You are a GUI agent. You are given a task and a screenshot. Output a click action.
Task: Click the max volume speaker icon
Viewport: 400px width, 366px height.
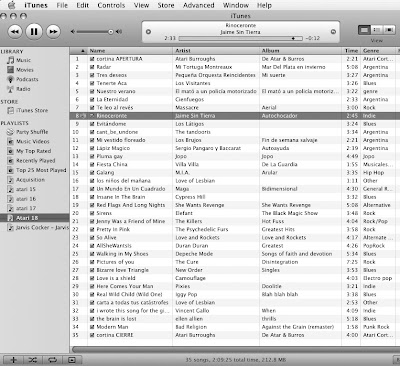click(119, 32)
